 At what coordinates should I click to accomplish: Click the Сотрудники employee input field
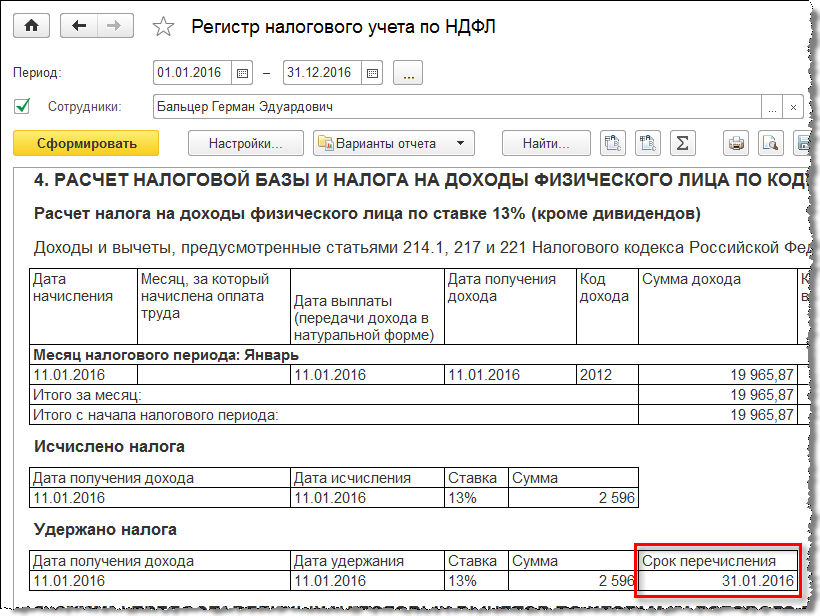(x=455, y=106)
